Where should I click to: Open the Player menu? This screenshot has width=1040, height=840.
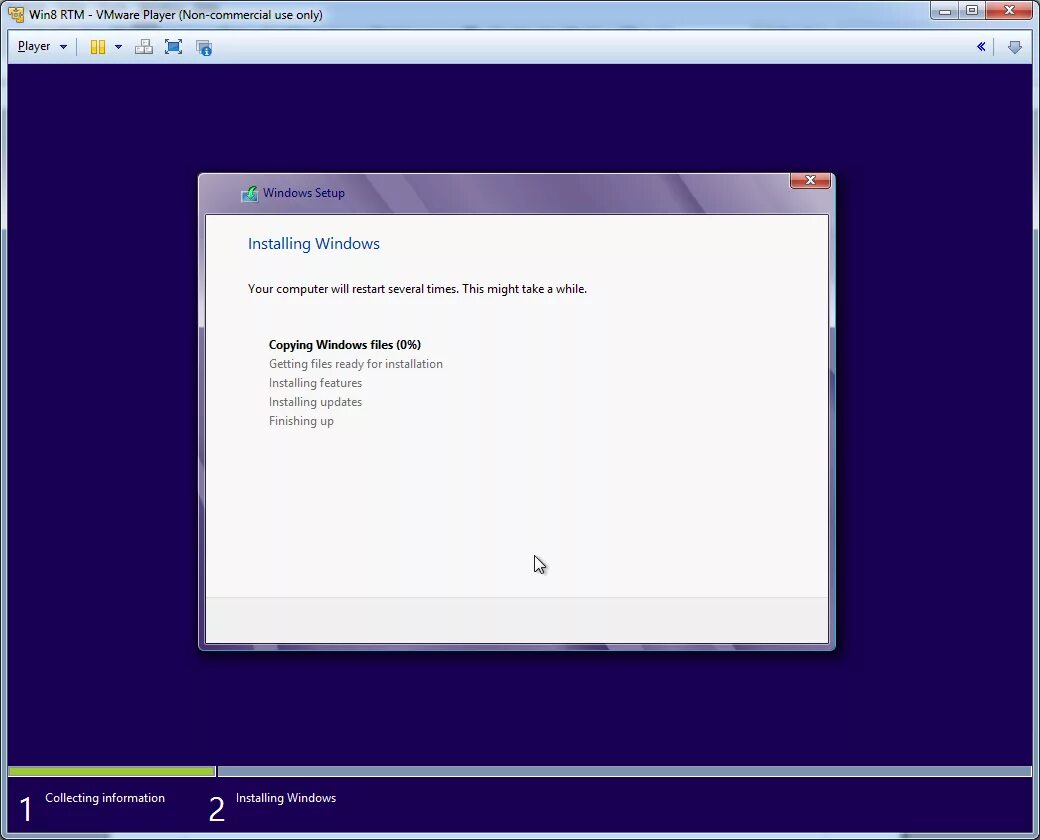pyautogui.click(x=34, y=46)
